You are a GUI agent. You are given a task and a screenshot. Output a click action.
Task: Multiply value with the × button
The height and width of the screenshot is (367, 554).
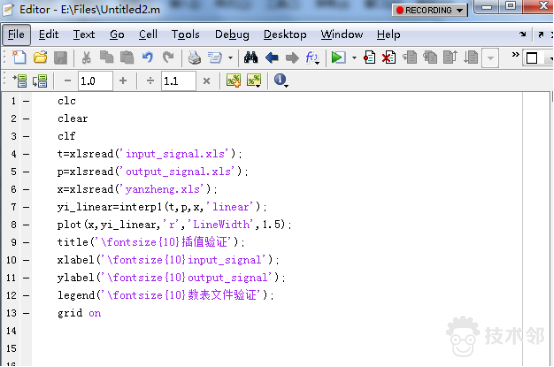coord(206,81)
